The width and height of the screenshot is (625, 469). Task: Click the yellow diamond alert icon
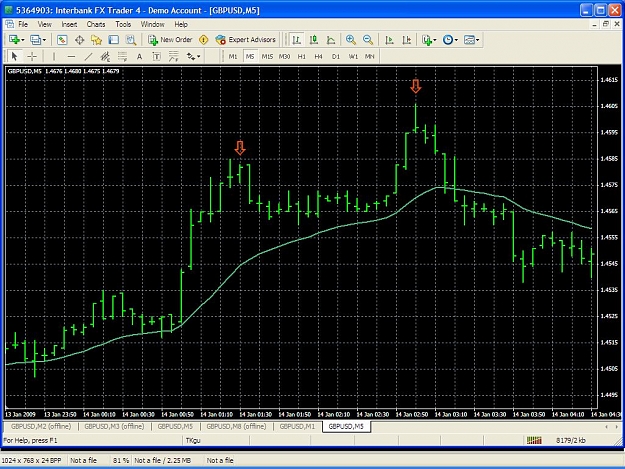click(204, 39)
